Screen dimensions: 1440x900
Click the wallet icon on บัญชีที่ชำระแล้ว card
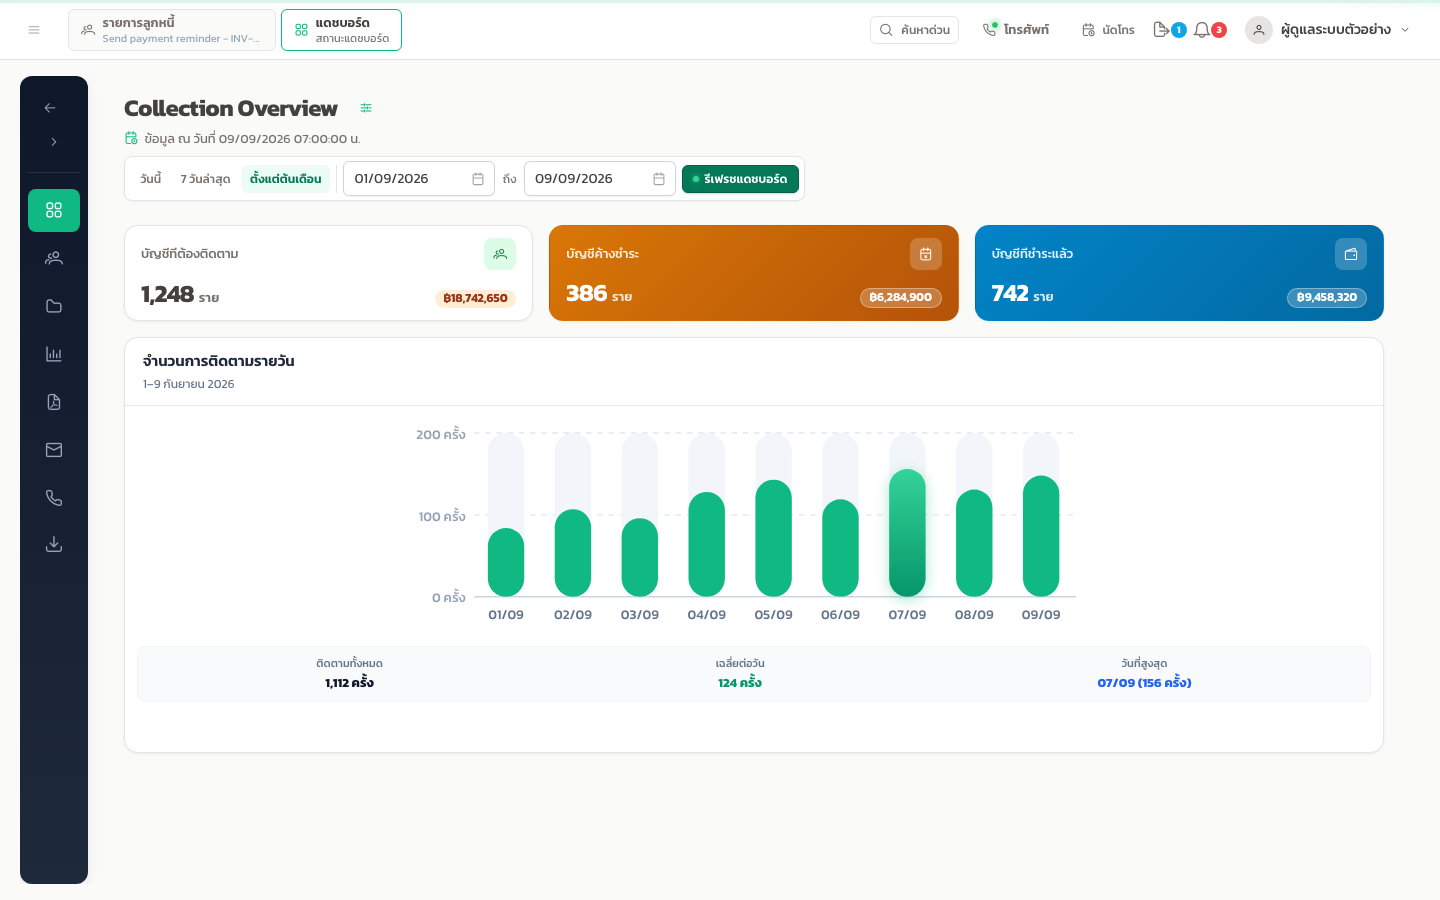1351,254
